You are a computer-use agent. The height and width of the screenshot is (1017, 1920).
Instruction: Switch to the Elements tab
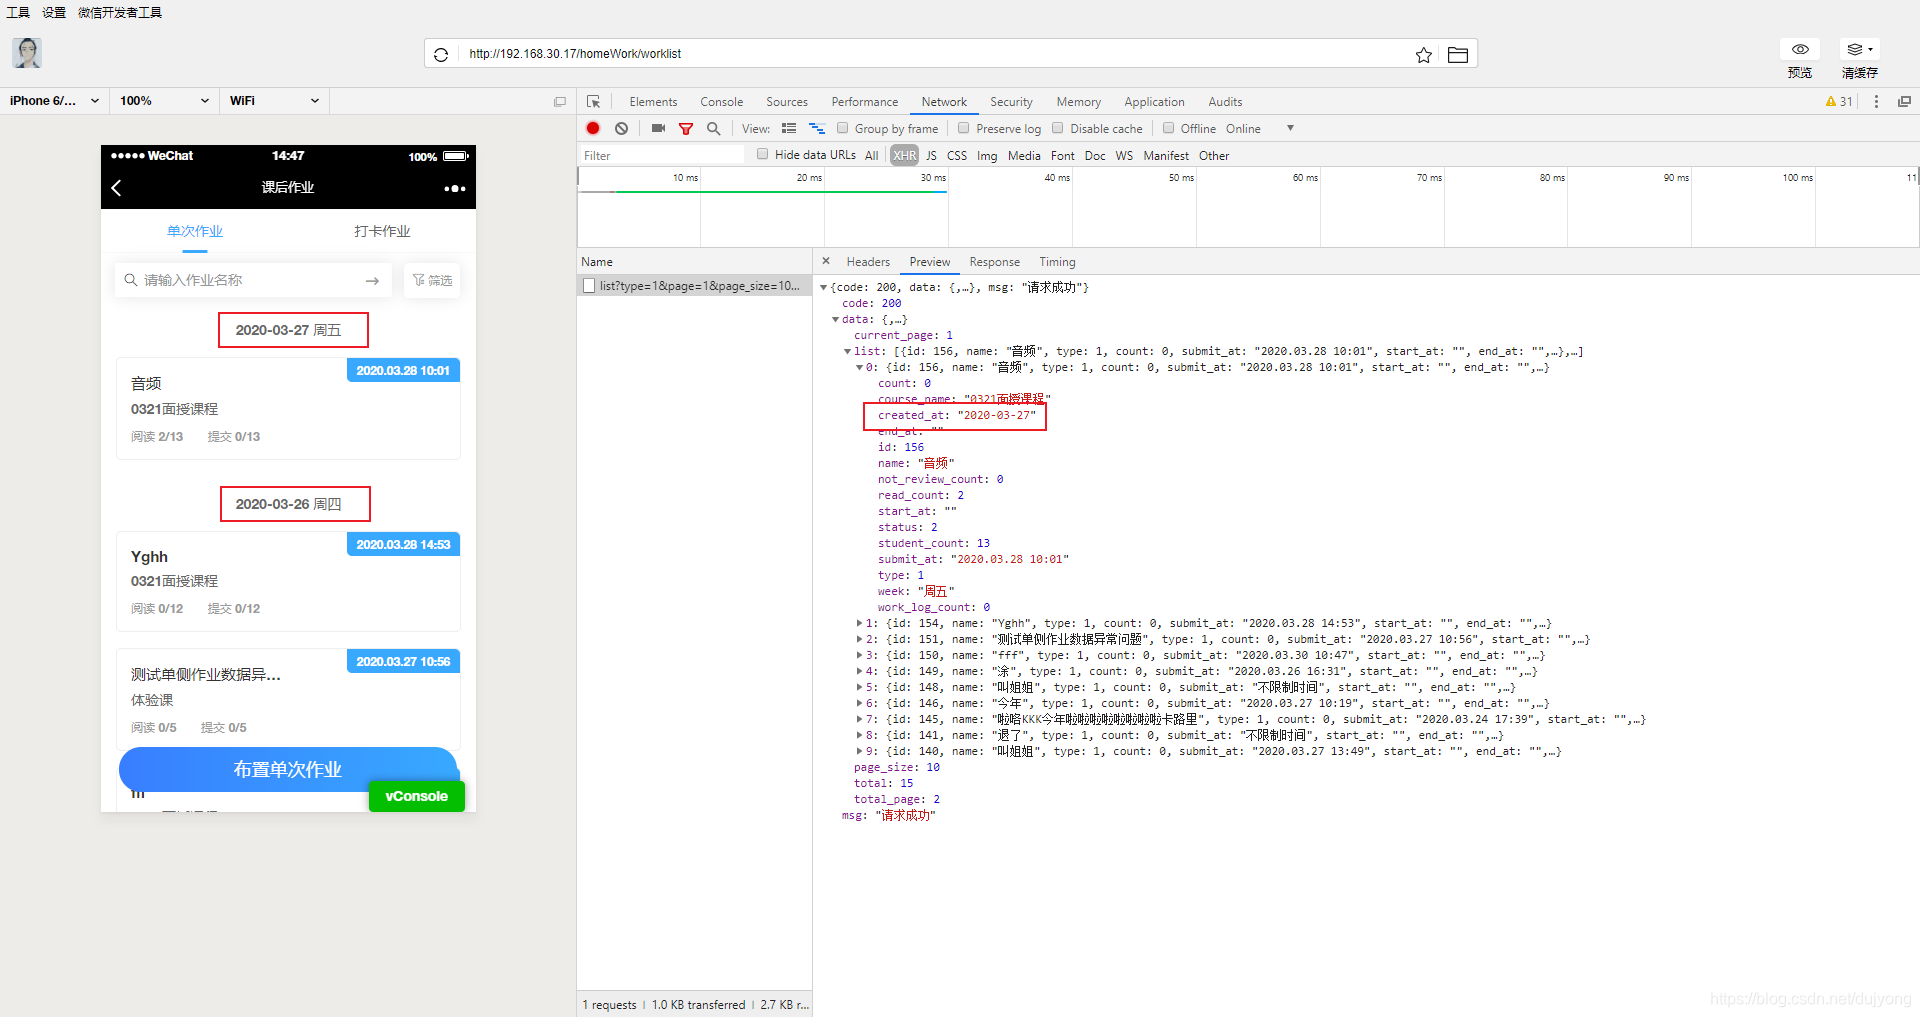pos(653,102)
